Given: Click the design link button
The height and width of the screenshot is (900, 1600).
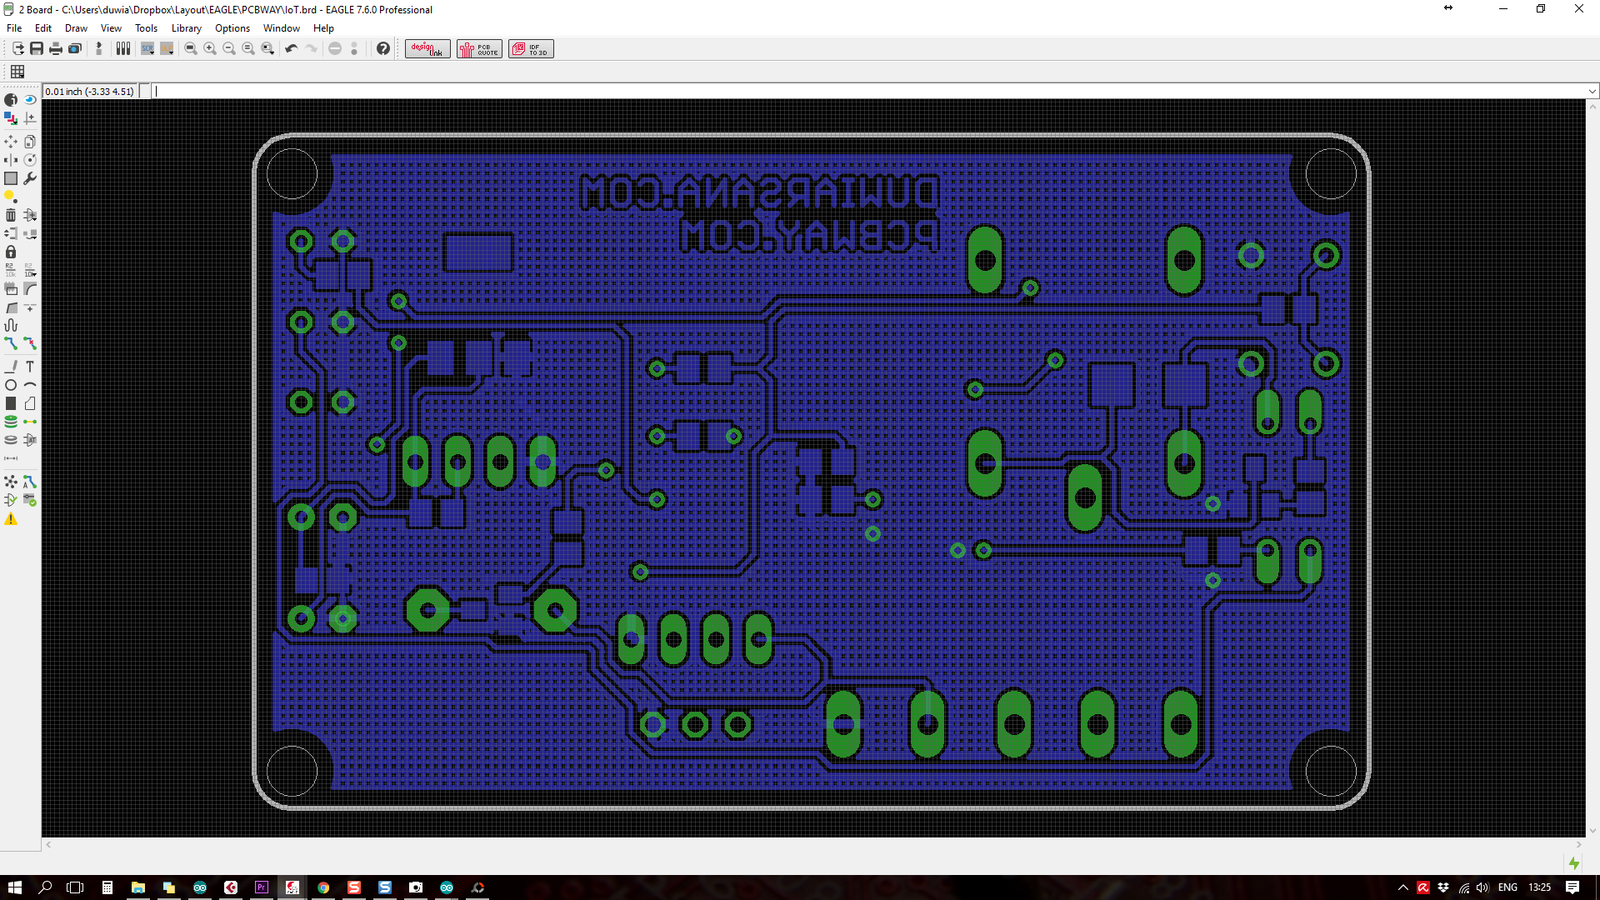Looking at the screenshot, I should pos(428,49).
